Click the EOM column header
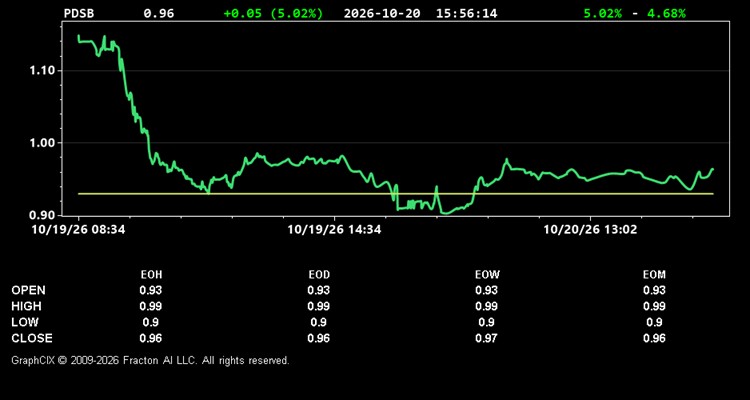Image resolution: width=750 pixels, height=400 pixels. (x=654, y=275)
